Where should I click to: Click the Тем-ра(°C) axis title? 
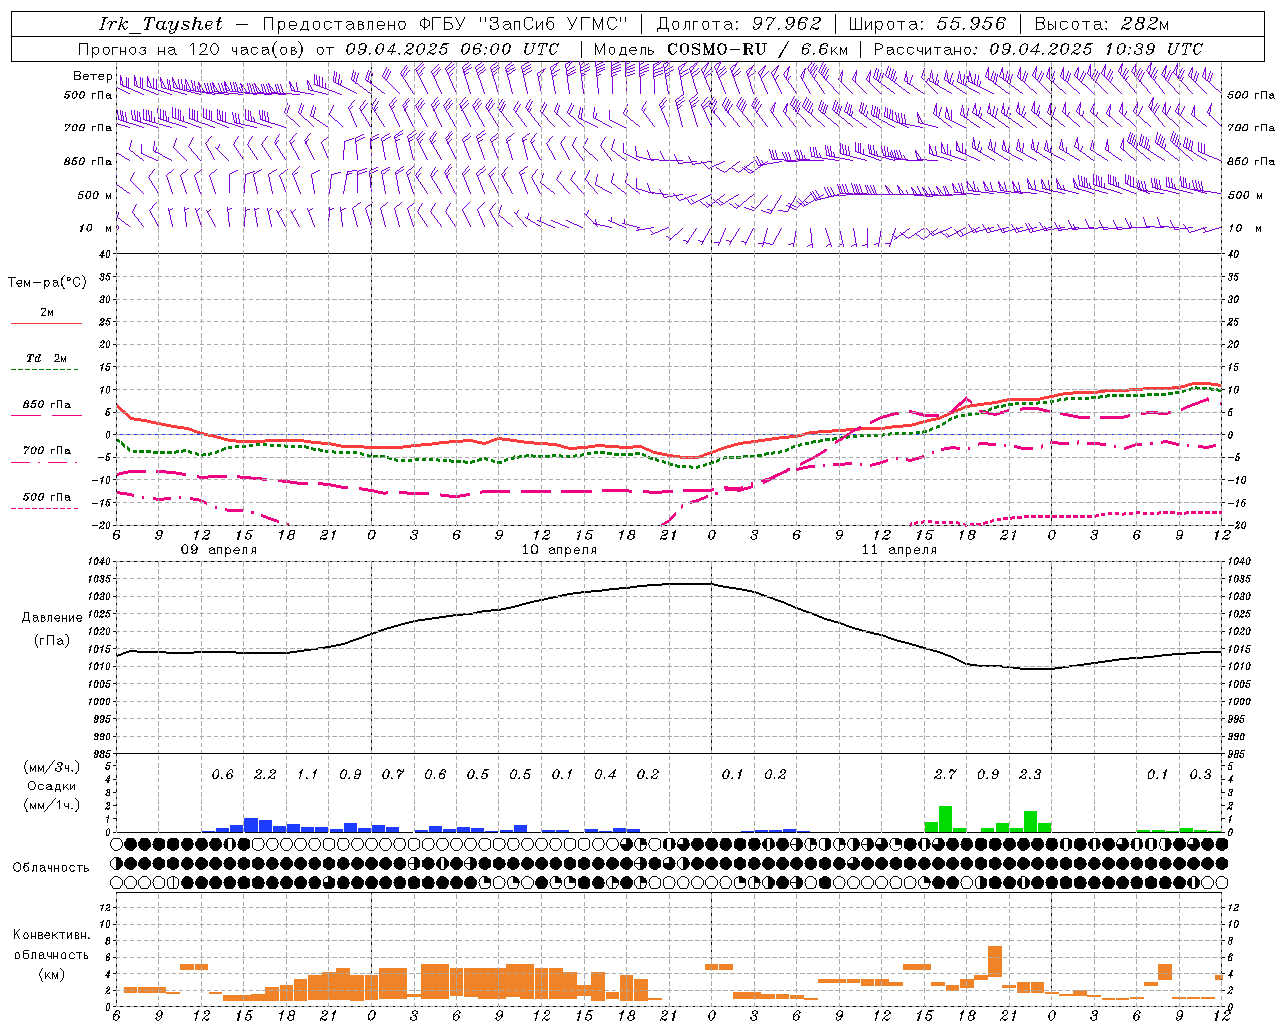47,283
